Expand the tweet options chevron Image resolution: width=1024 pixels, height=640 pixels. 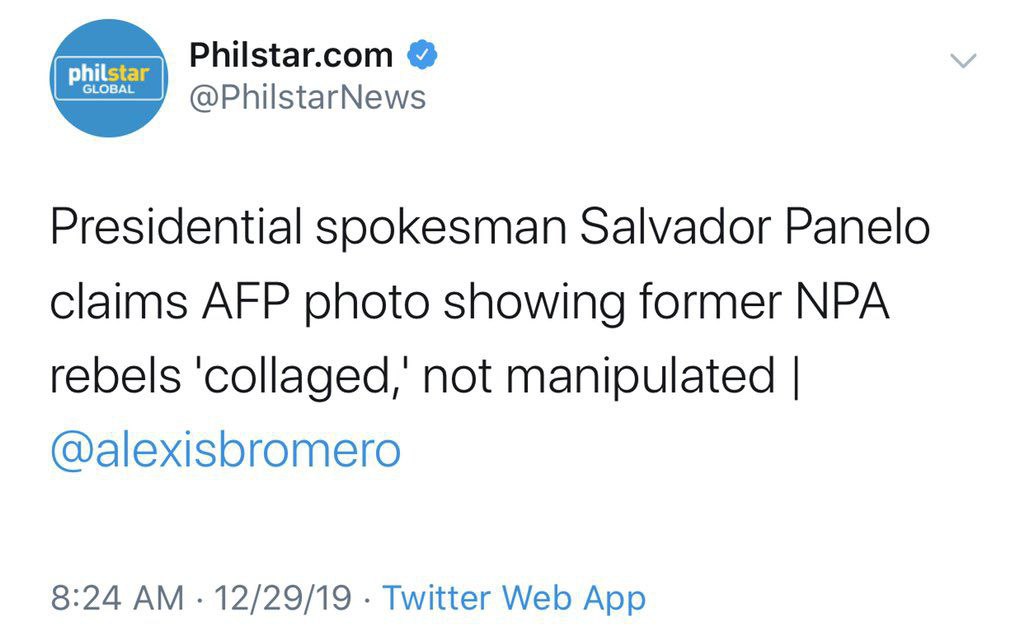point(963,61)
